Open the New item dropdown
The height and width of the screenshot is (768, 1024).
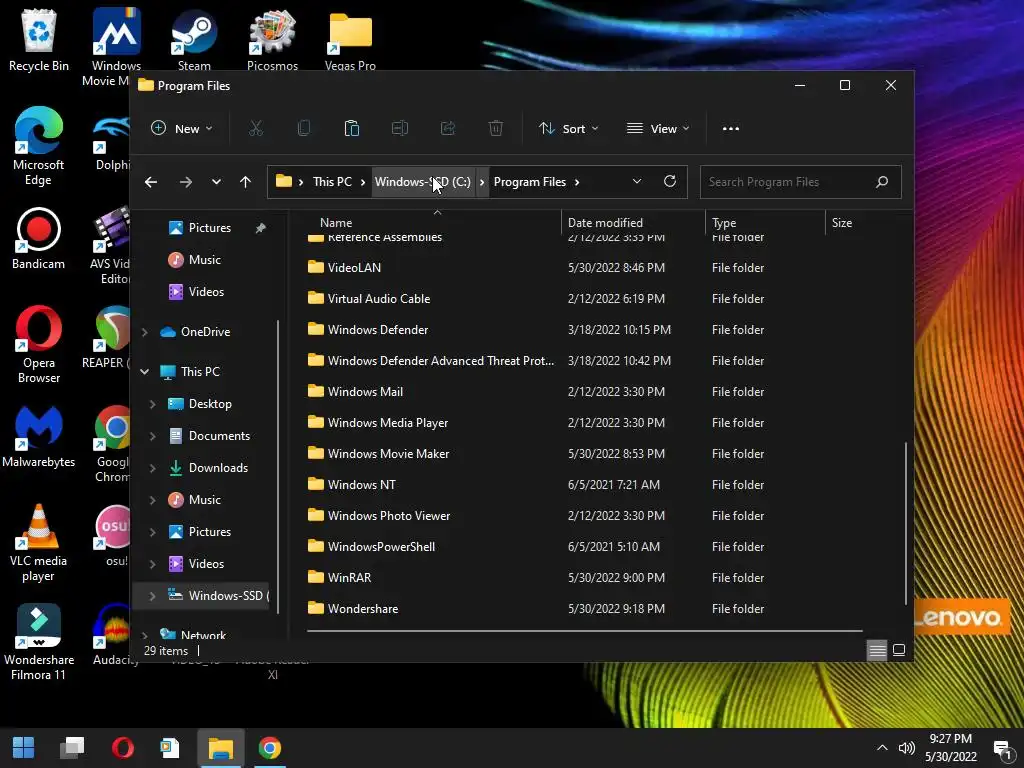click(182, 129)
